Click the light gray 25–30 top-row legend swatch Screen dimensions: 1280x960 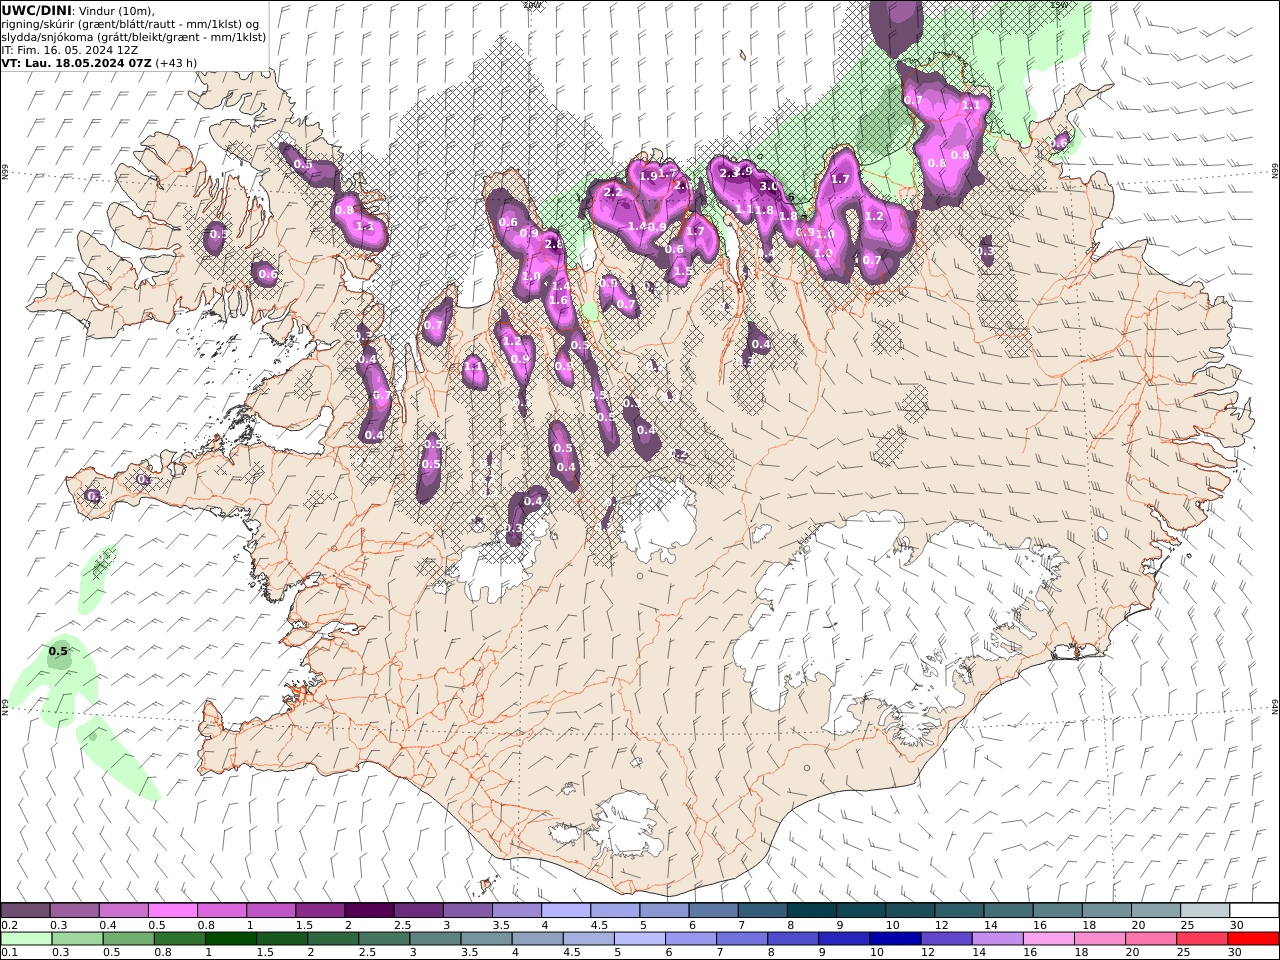coord(1205,910)
